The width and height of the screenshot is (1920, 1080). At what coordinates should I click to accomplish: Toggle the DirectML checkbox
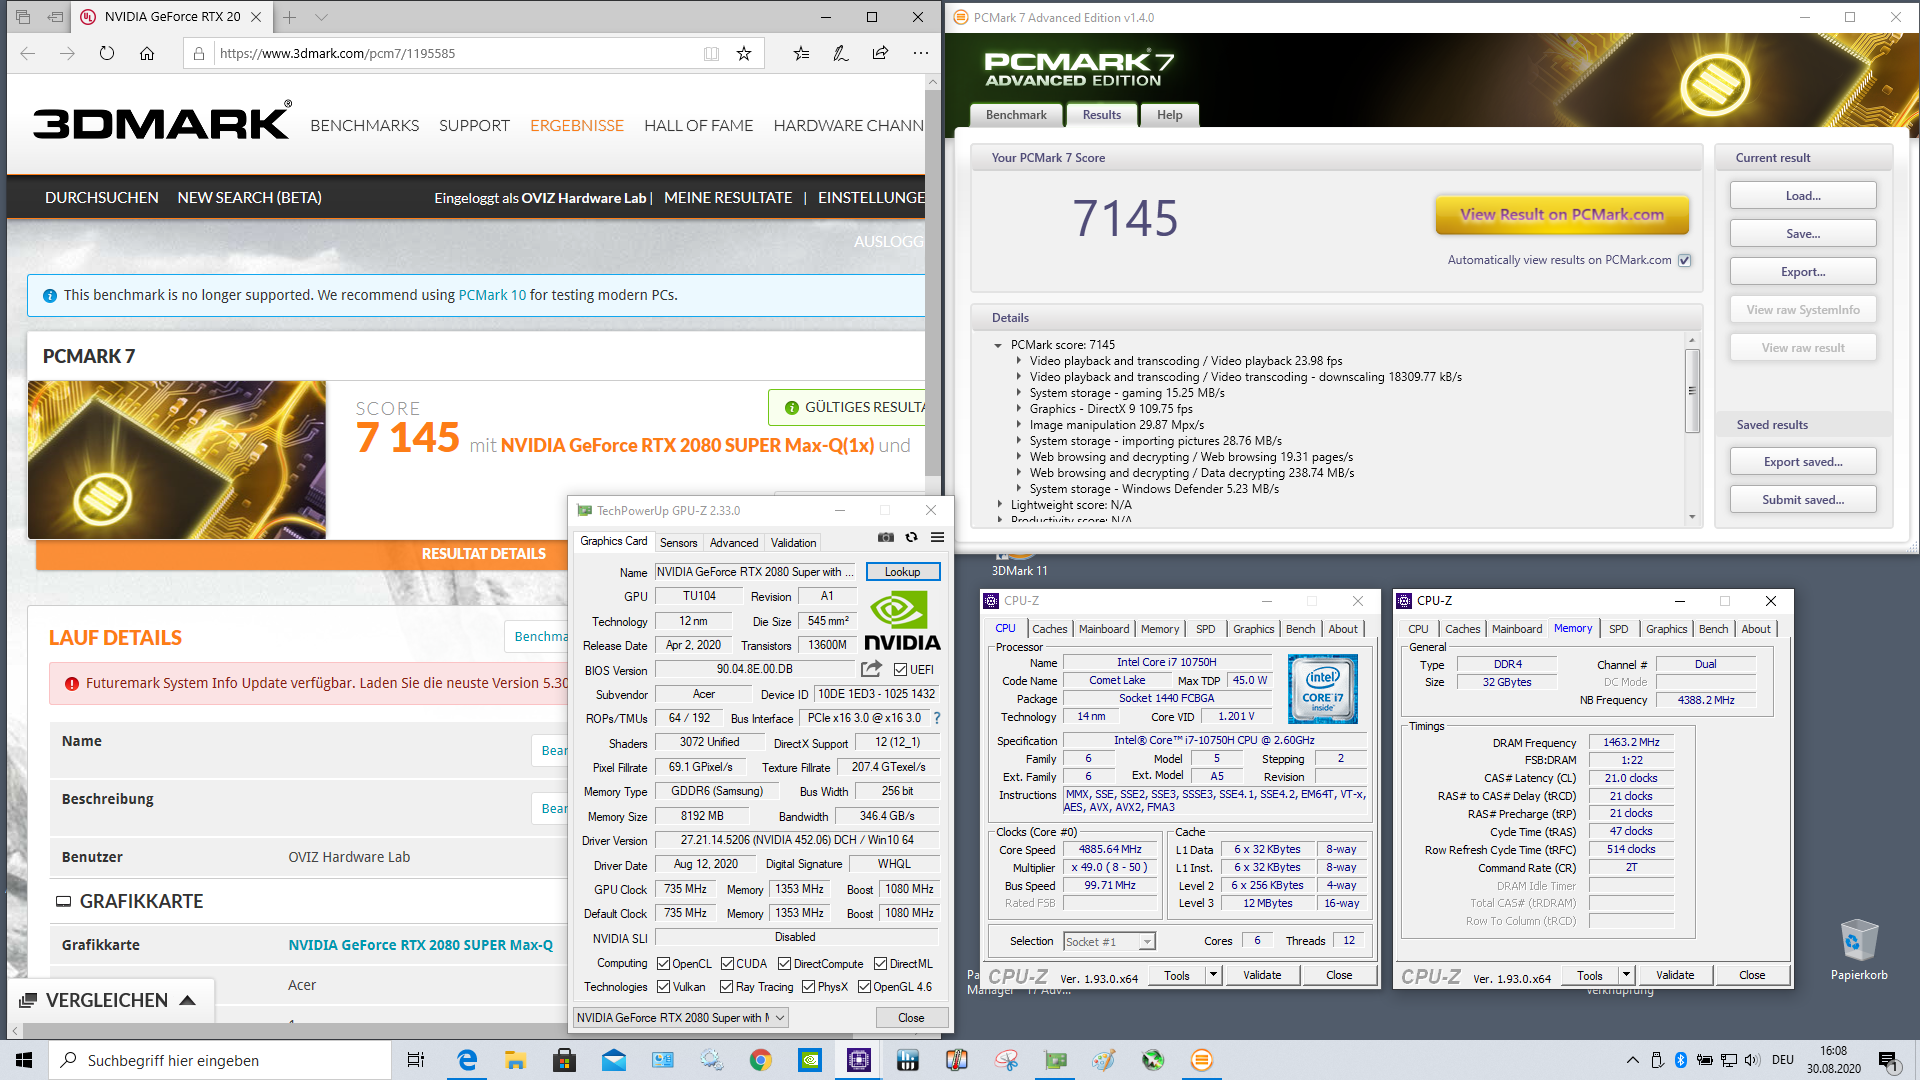coord(880,964)
